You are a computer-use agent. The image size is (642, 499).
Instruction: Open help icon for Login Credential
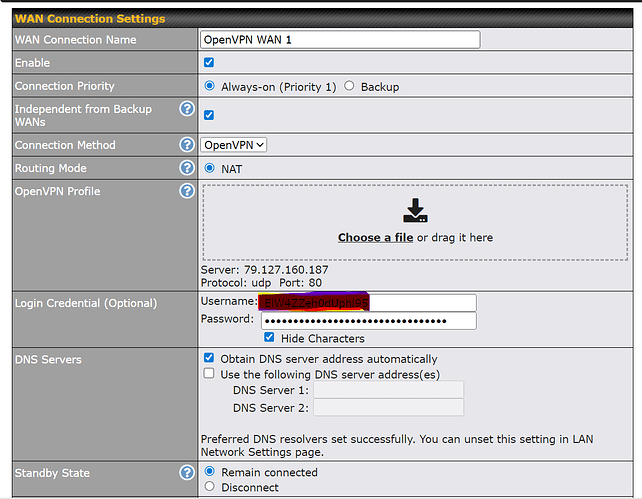[x=186, y=303]
